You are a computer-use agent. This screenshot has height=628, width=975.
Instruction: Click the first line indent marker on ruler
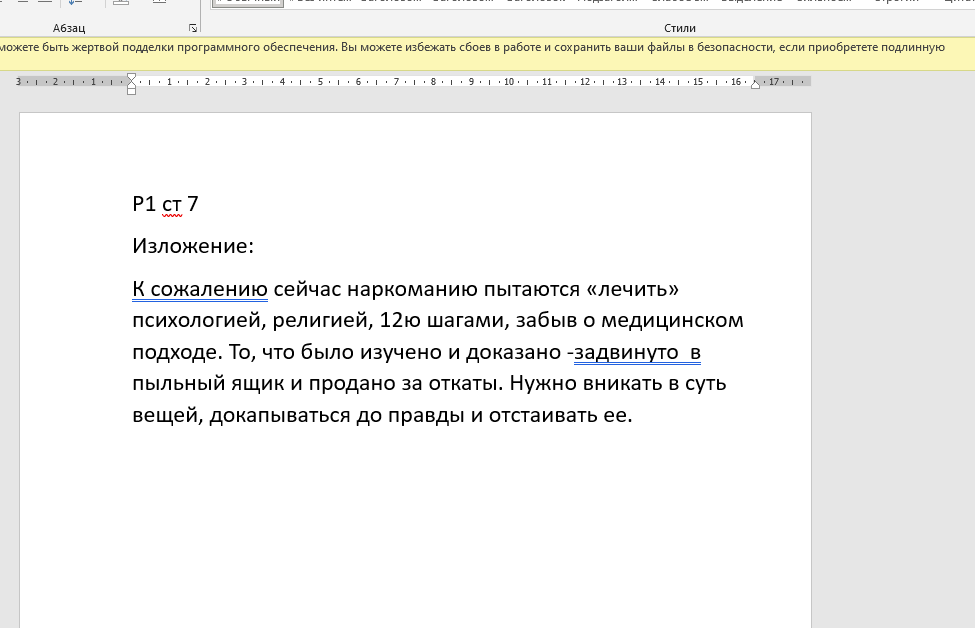tap(131, 77)
